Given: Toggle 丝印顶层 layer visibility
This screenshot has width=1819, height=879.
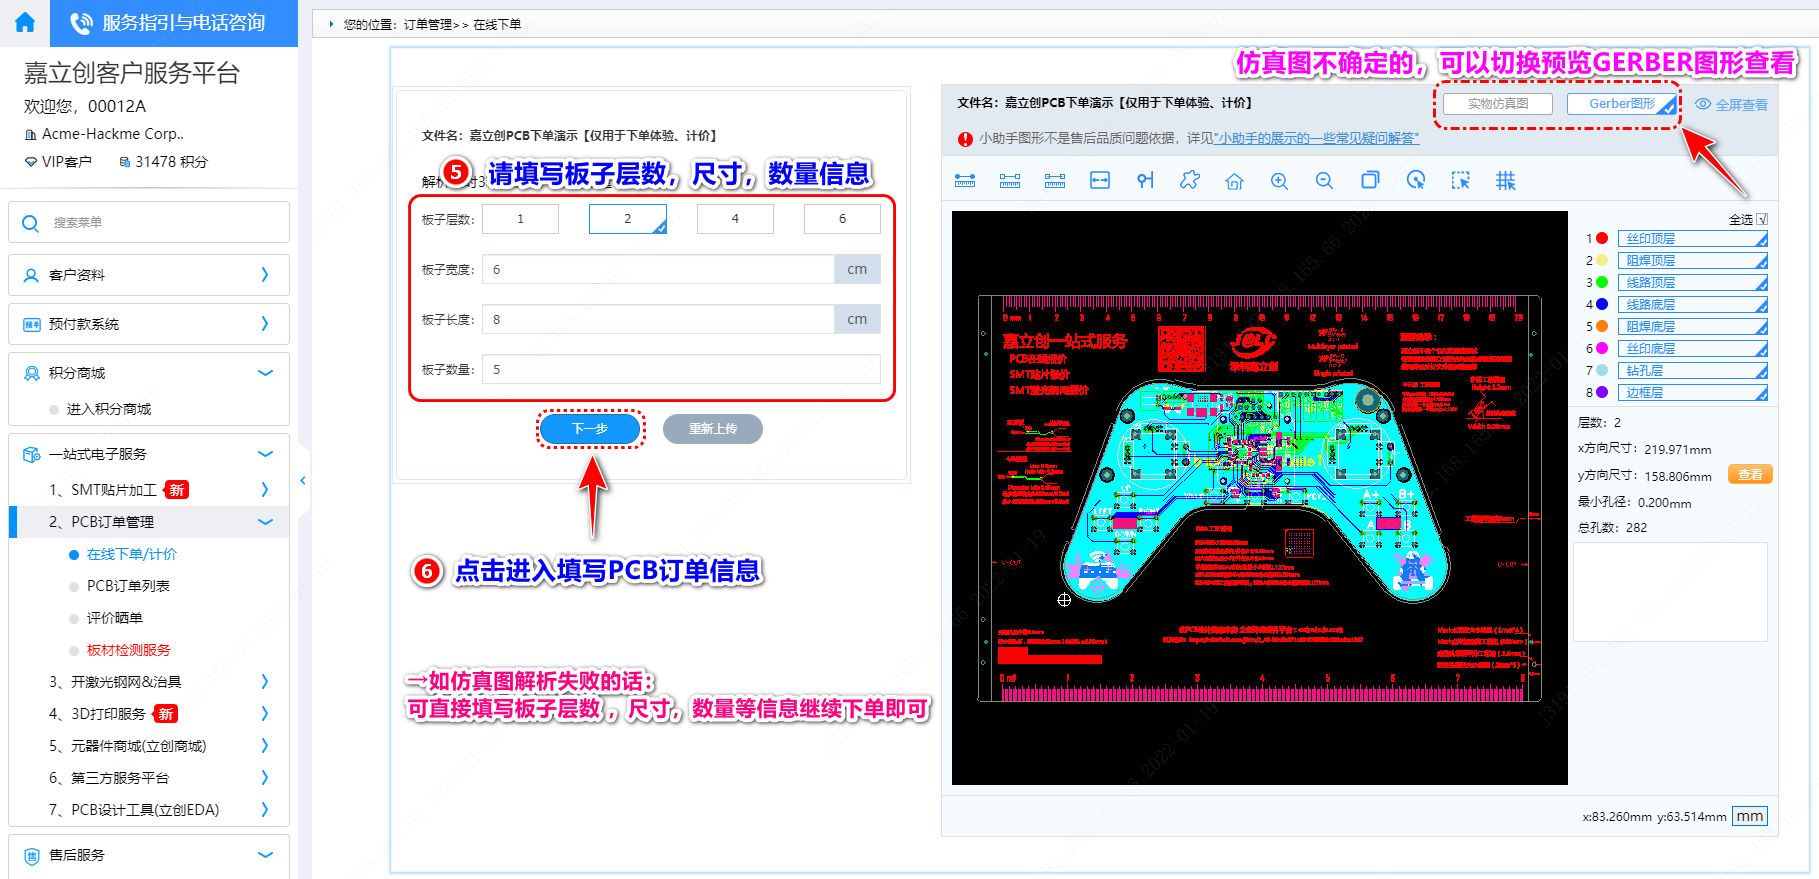Looking at the screenshot, I should 1692,239.
